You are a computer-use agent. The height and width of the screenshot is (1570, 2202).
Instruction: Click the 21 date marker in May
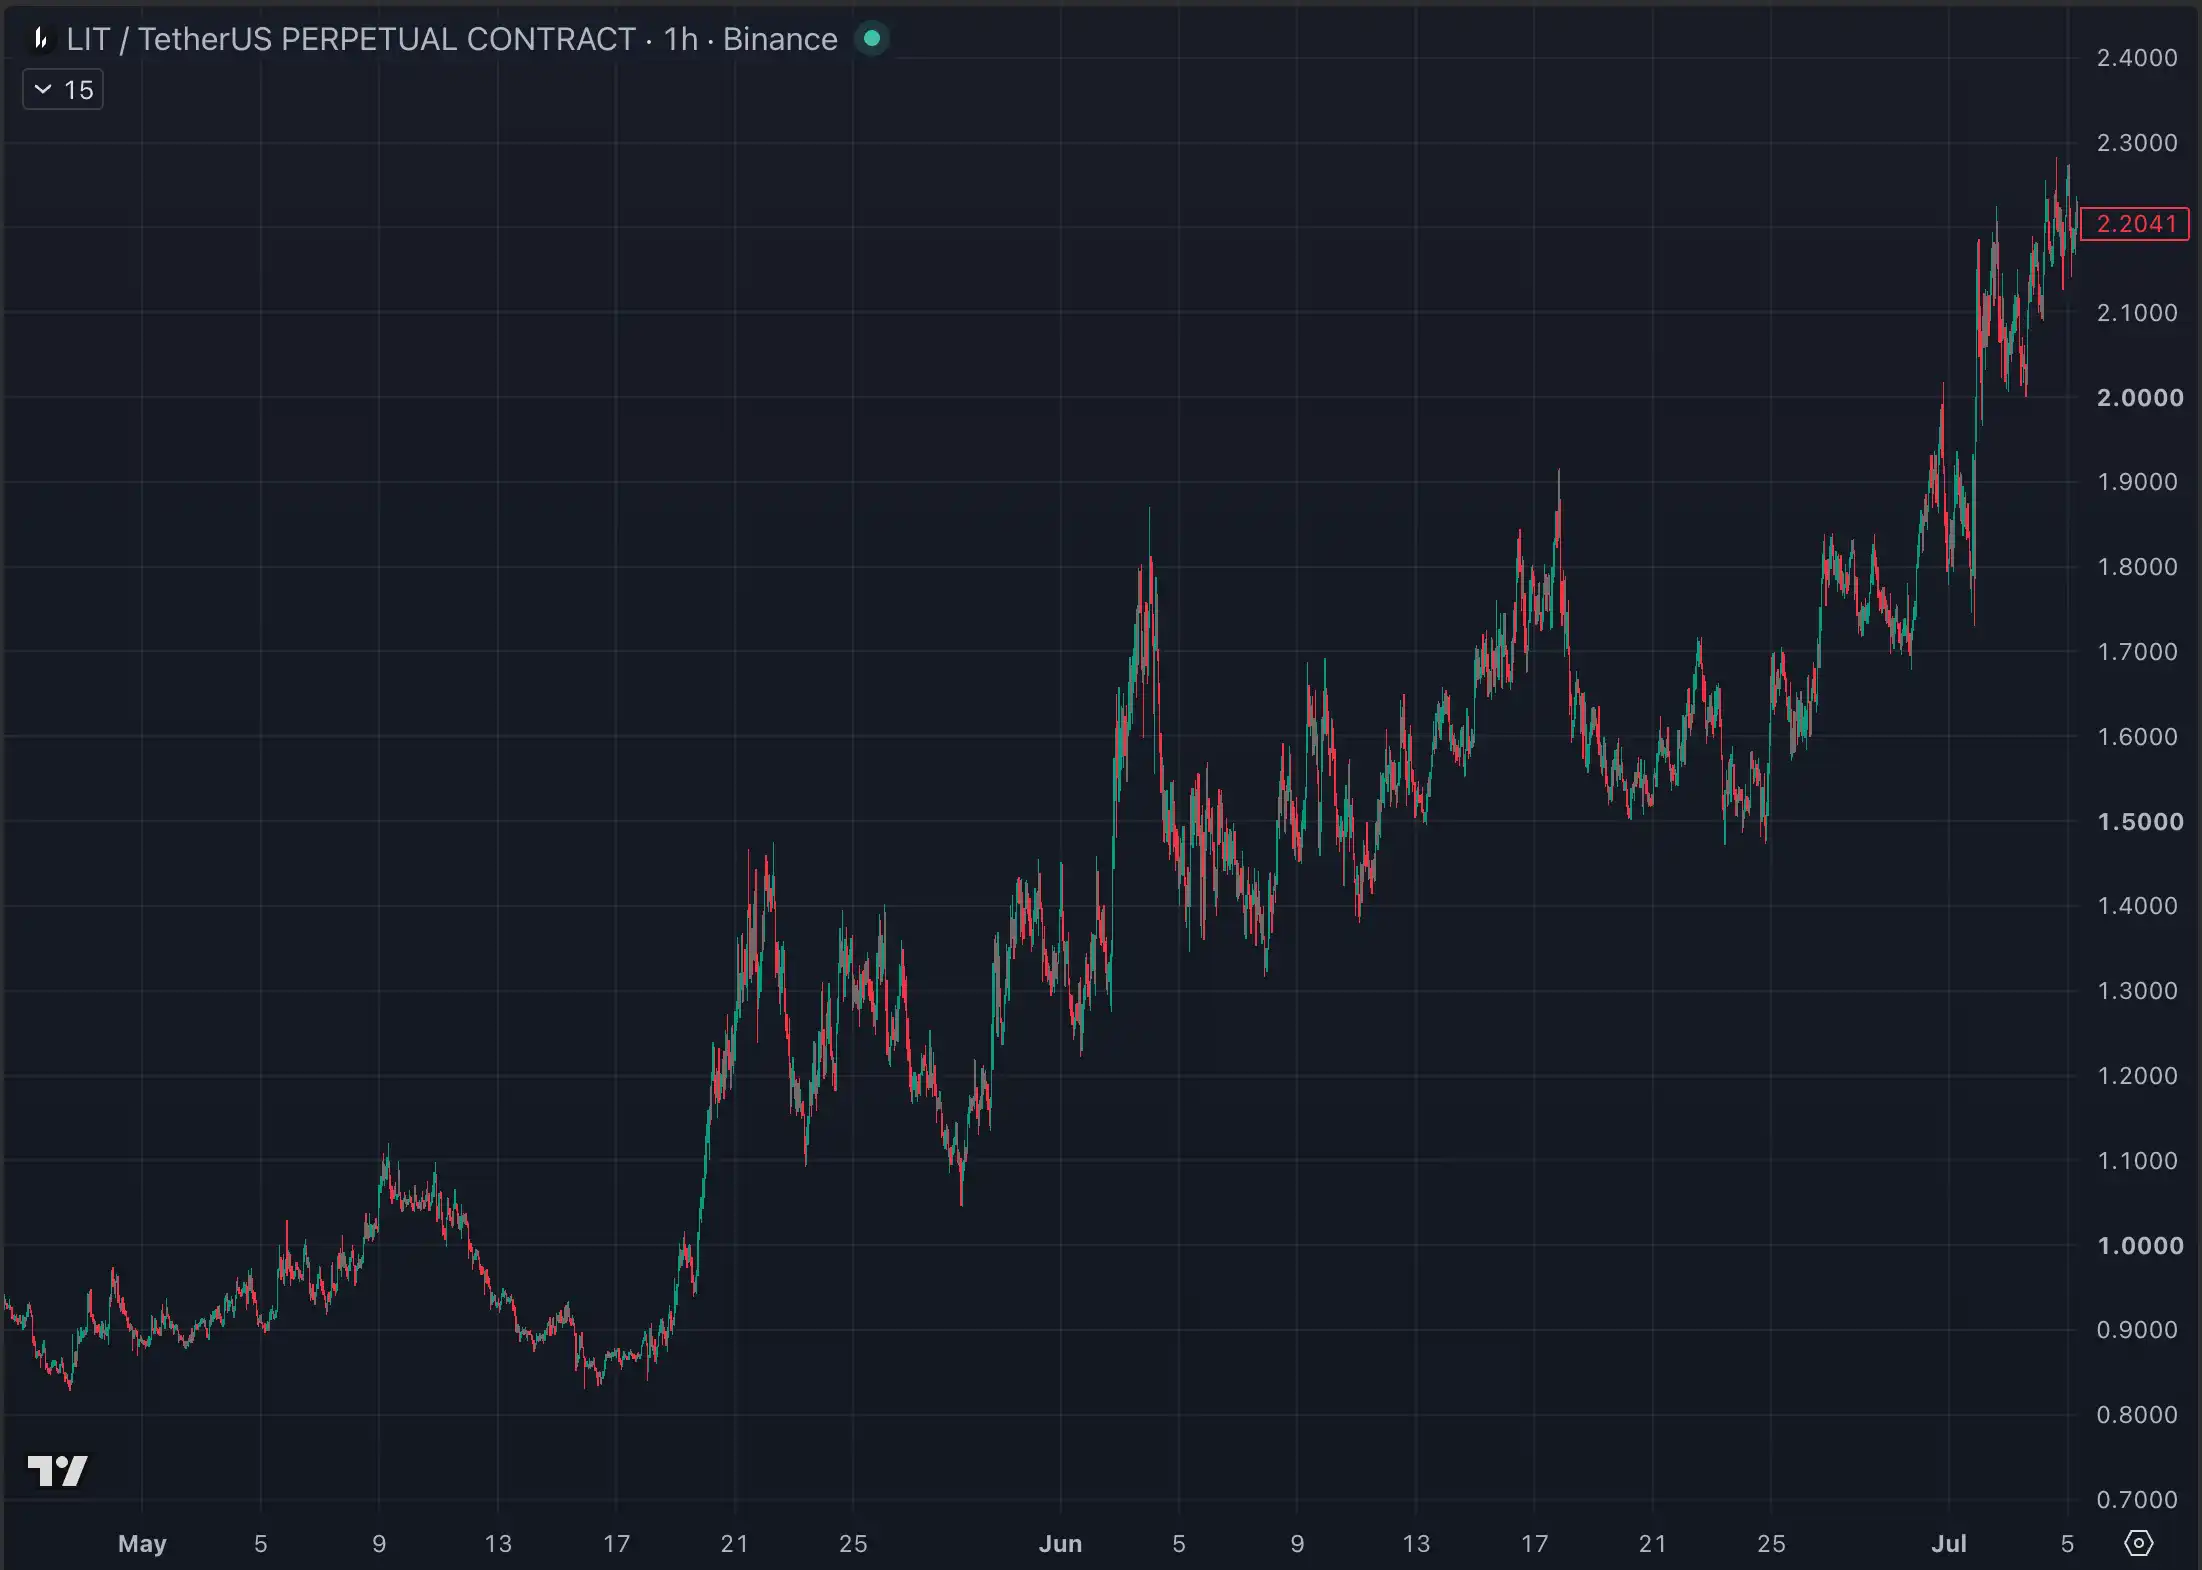(734, 1544)
